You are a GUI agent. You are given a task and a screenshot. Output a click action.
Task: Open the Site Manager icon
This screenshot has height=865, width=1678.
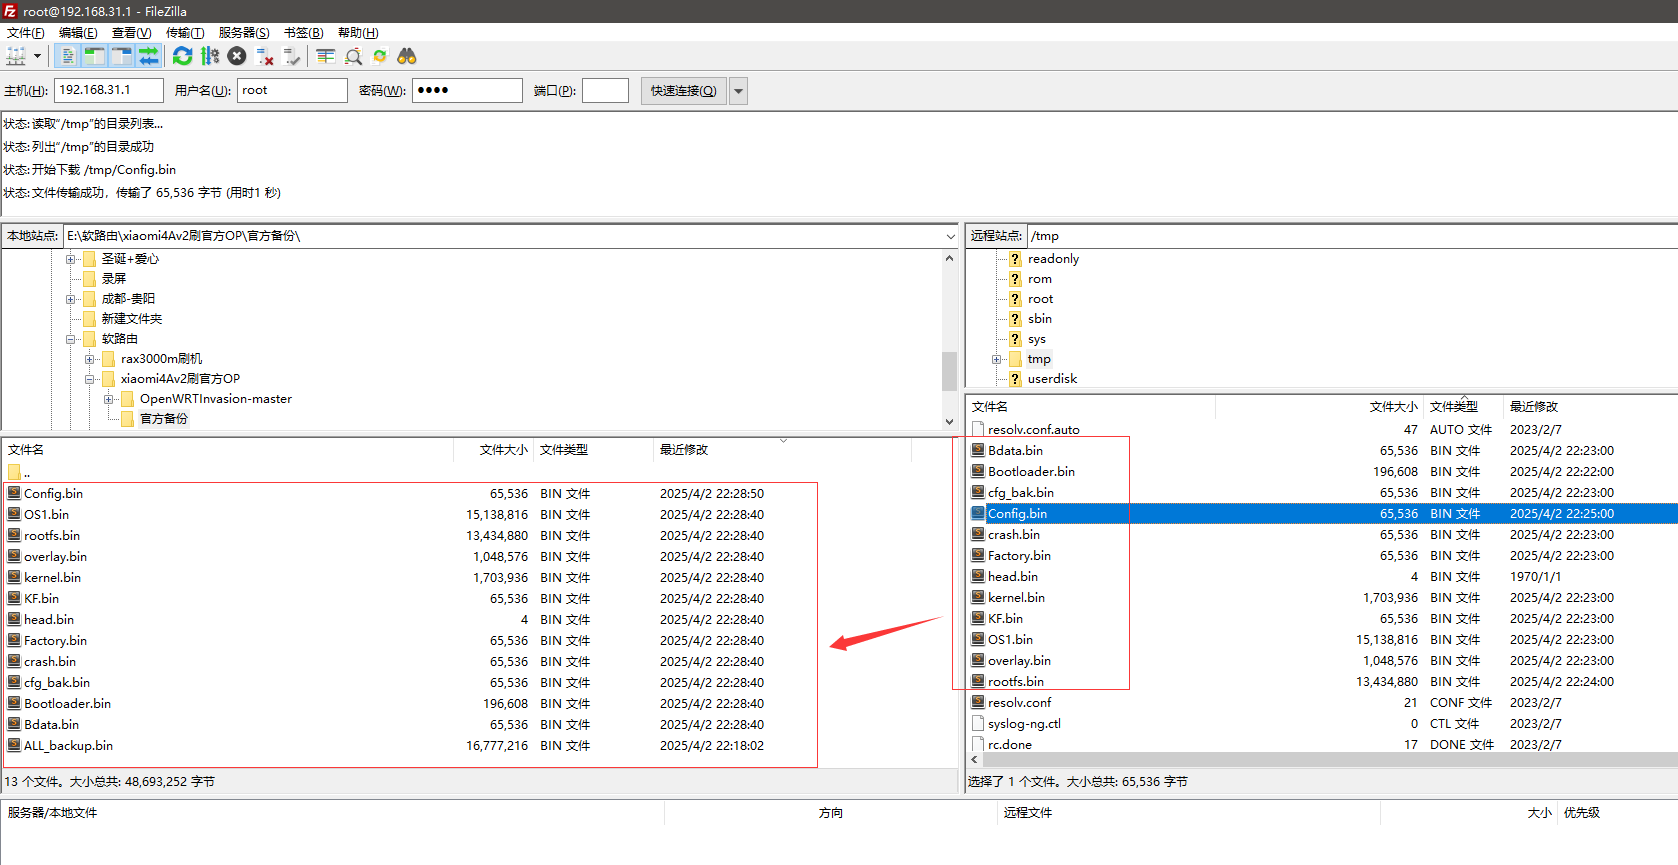tap(16, 57)
